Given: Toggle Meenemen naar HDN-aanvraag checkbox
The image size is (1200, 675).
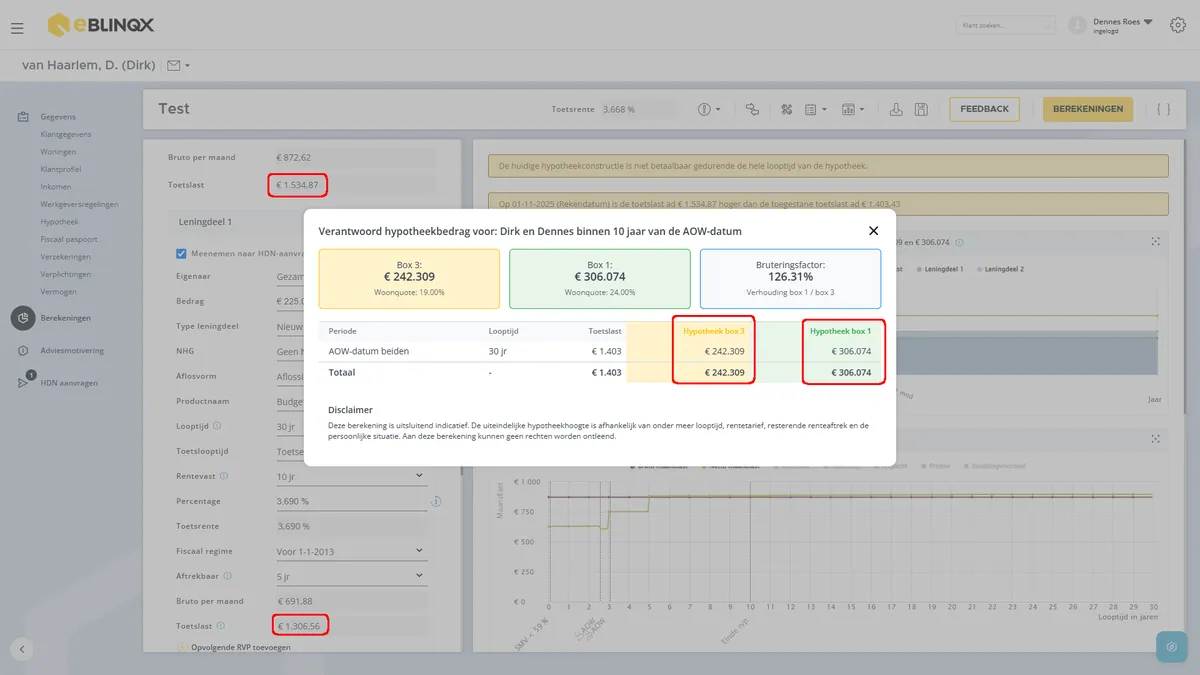Looking at the screenshot, I should pos(181,253).
